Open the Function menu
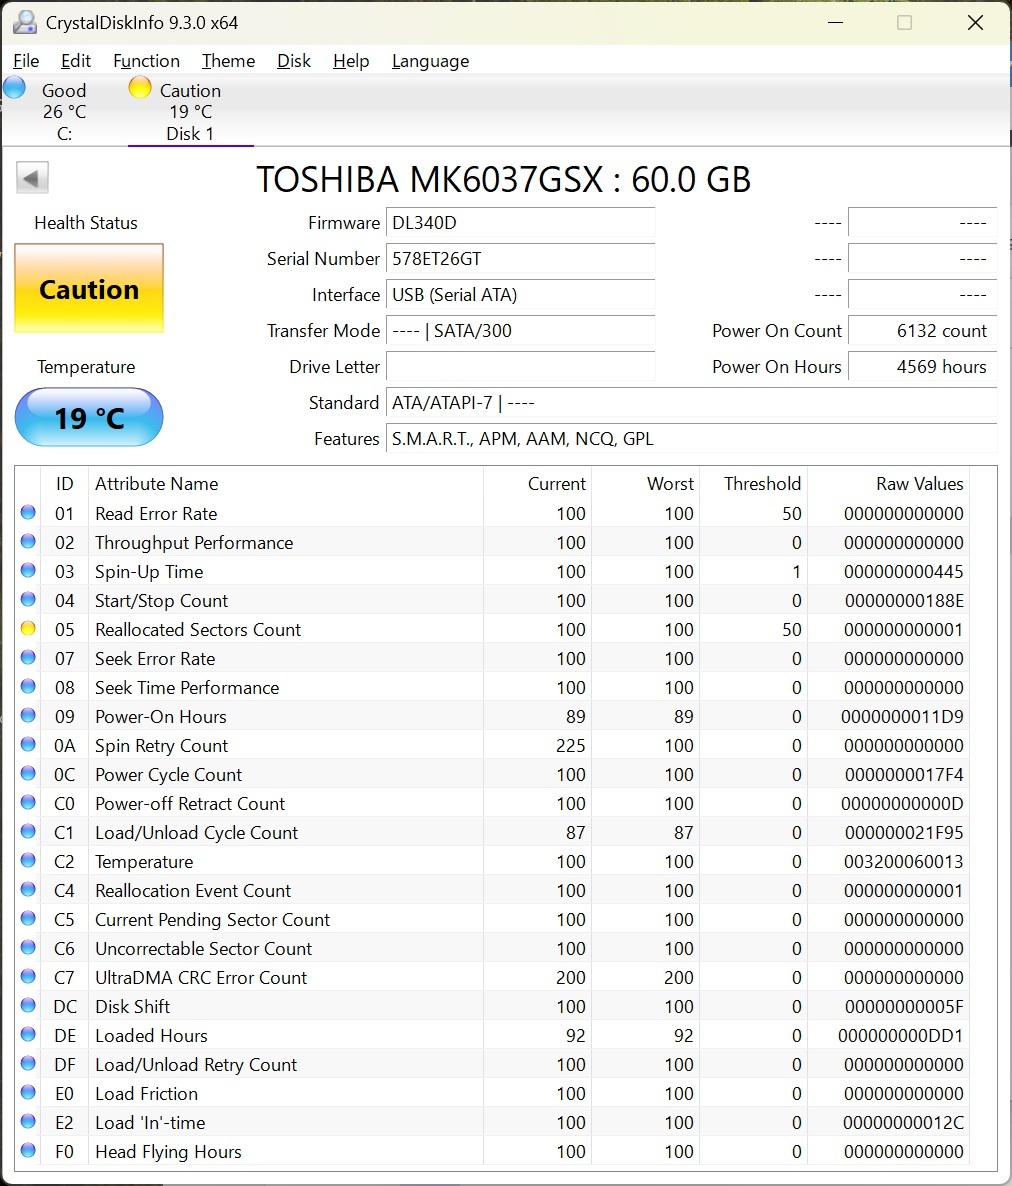Screen dimensions: 1012x1186 point(146,61)
